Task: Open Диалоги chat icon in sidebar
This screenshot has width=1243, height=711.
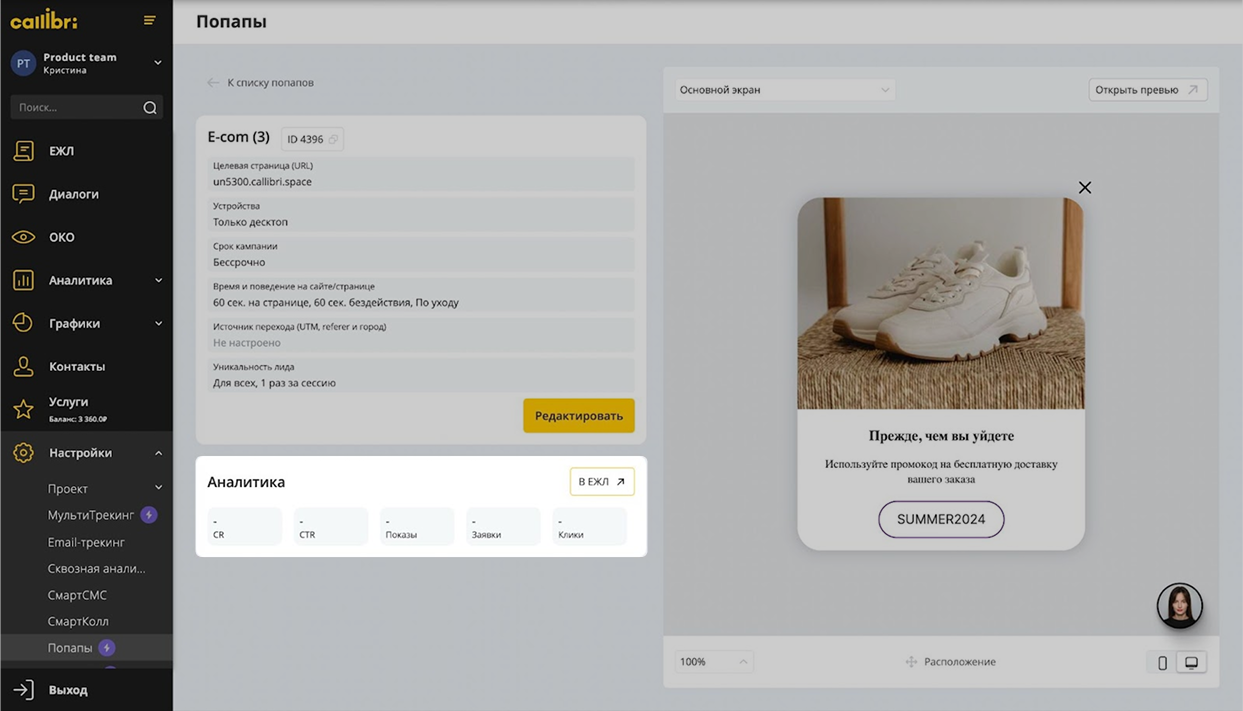Action: [x=23, y=194]
